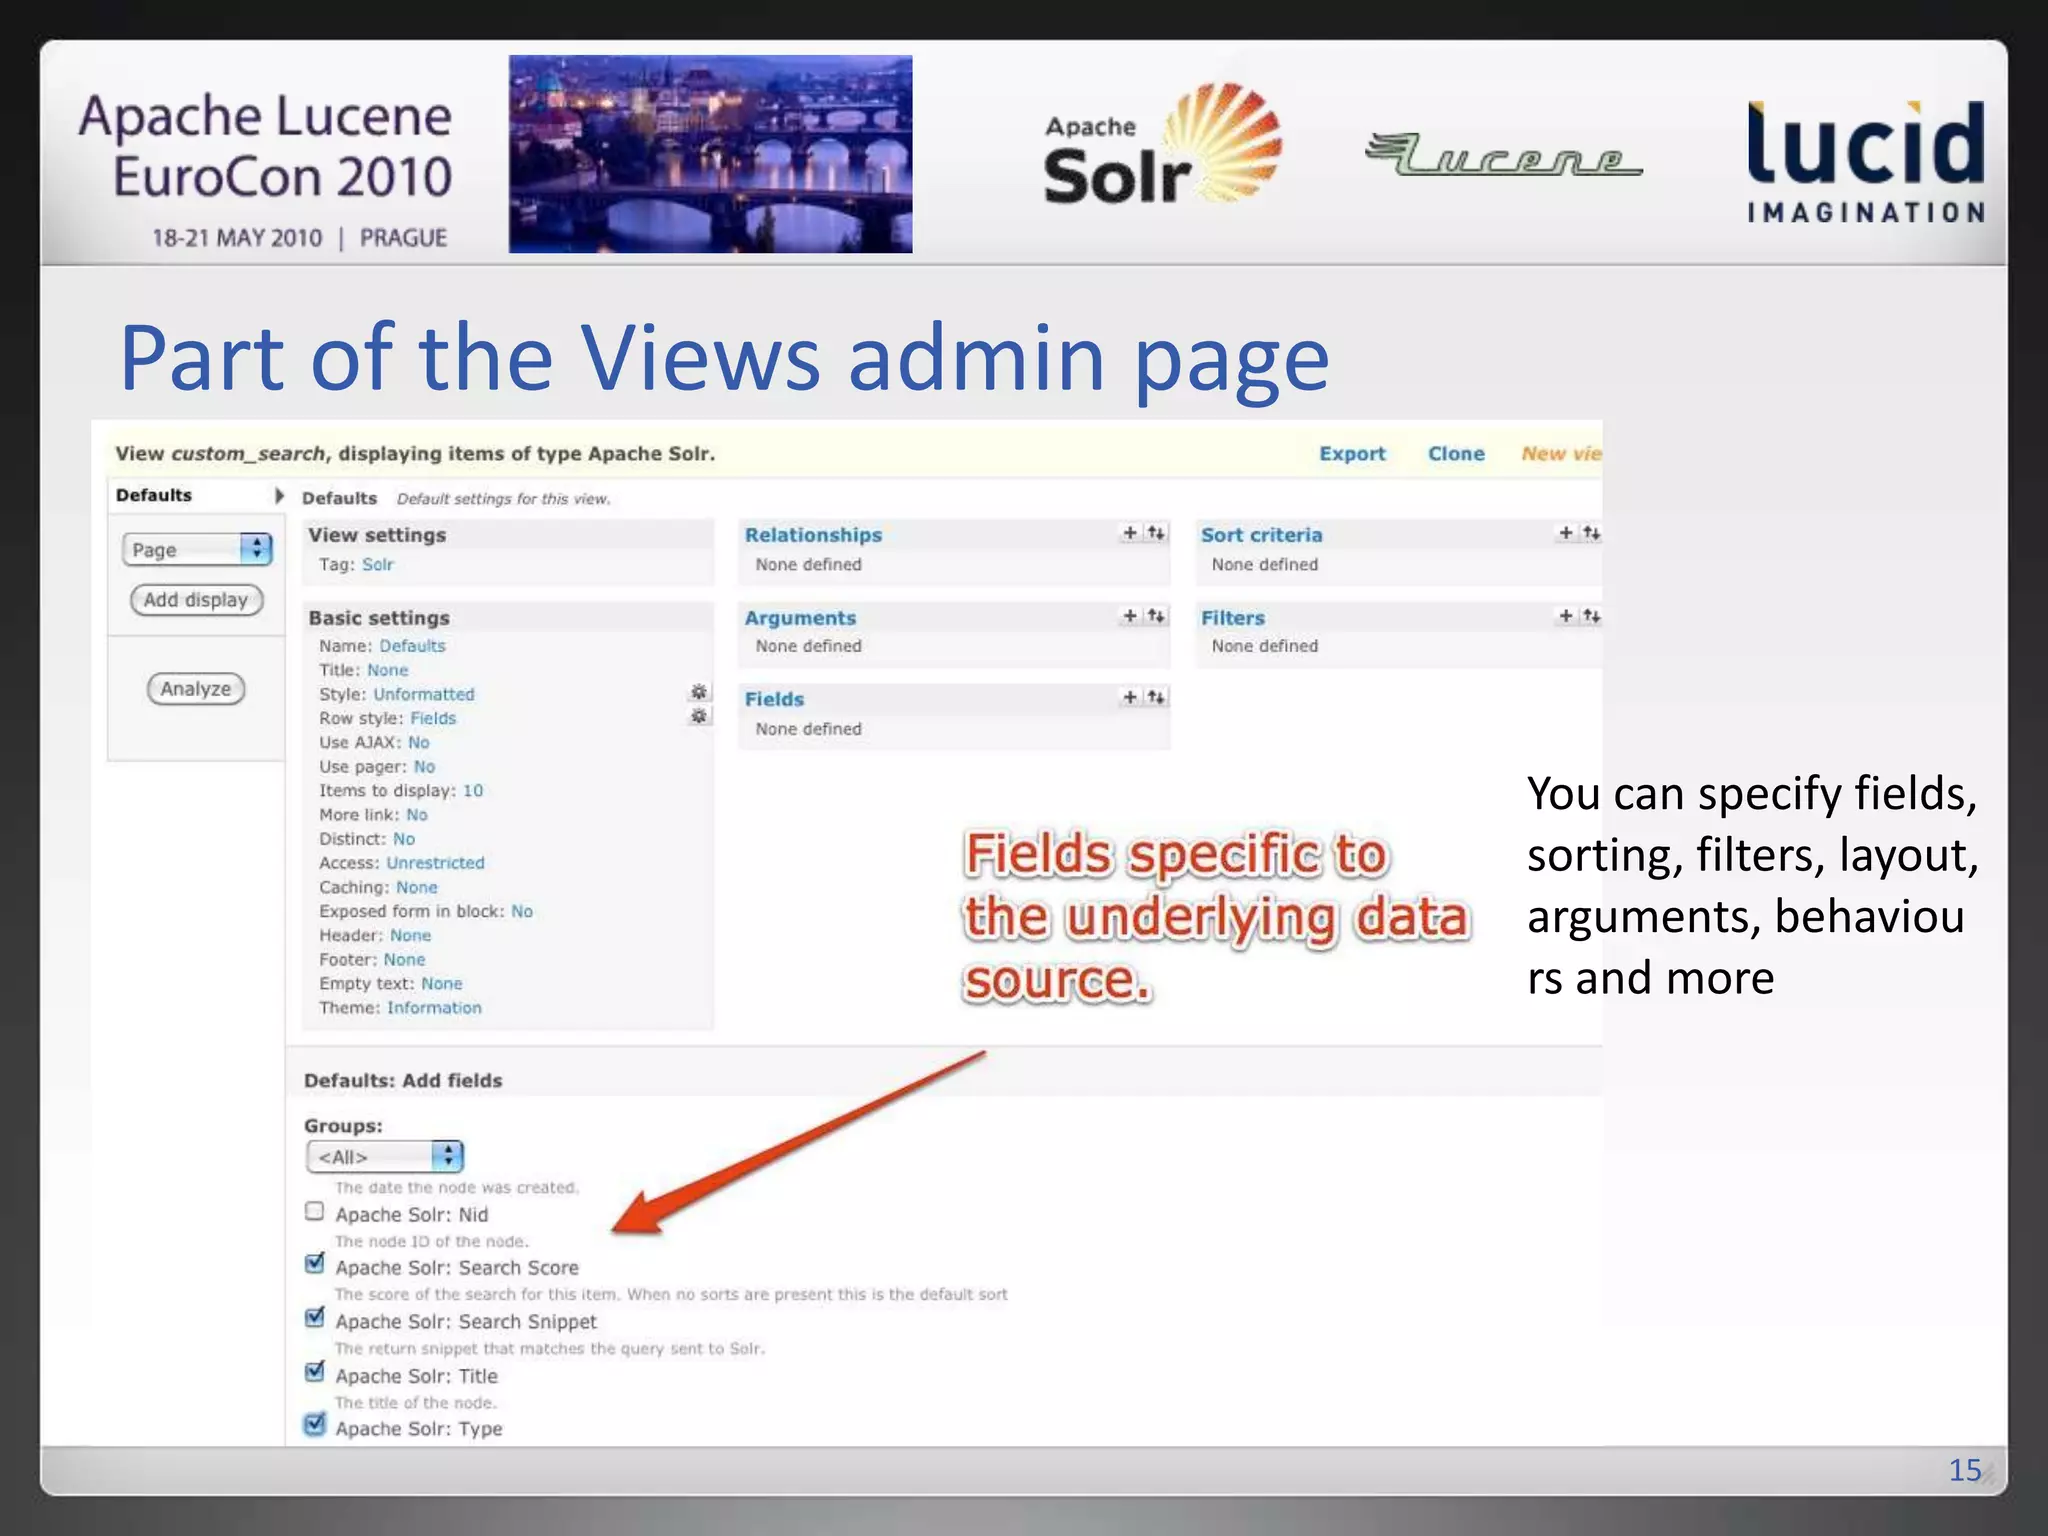Open the Sort criteria section link

pyautogui.click(x=1261, y=535)
